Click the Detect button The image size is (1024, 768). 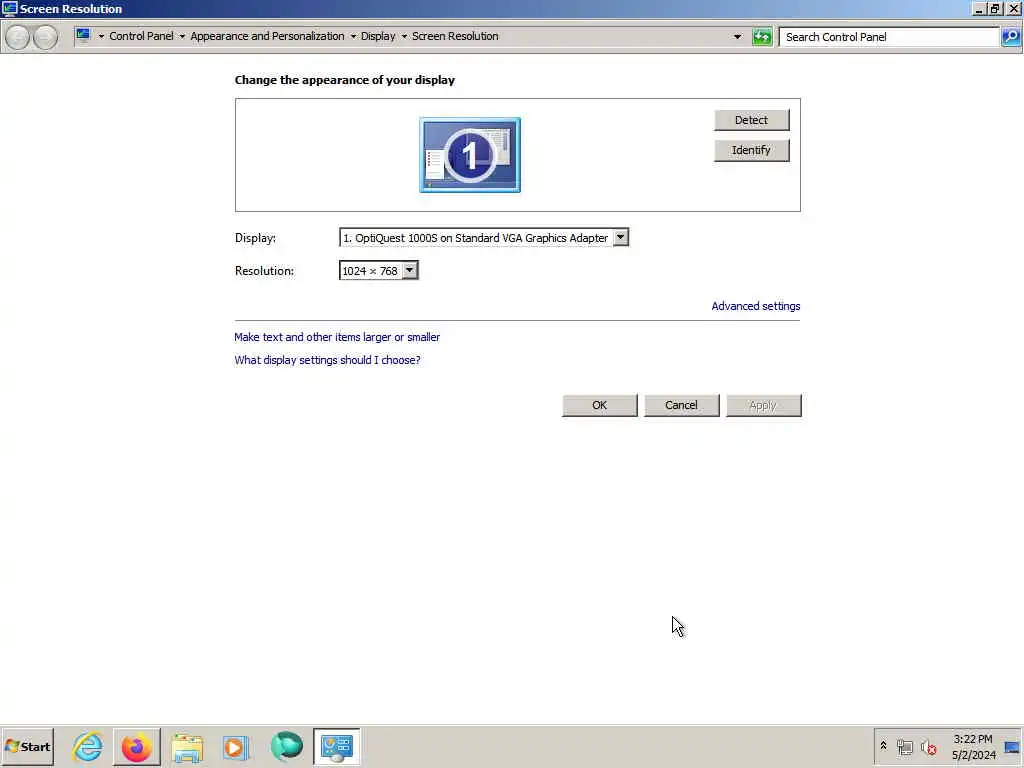(751, 120)
